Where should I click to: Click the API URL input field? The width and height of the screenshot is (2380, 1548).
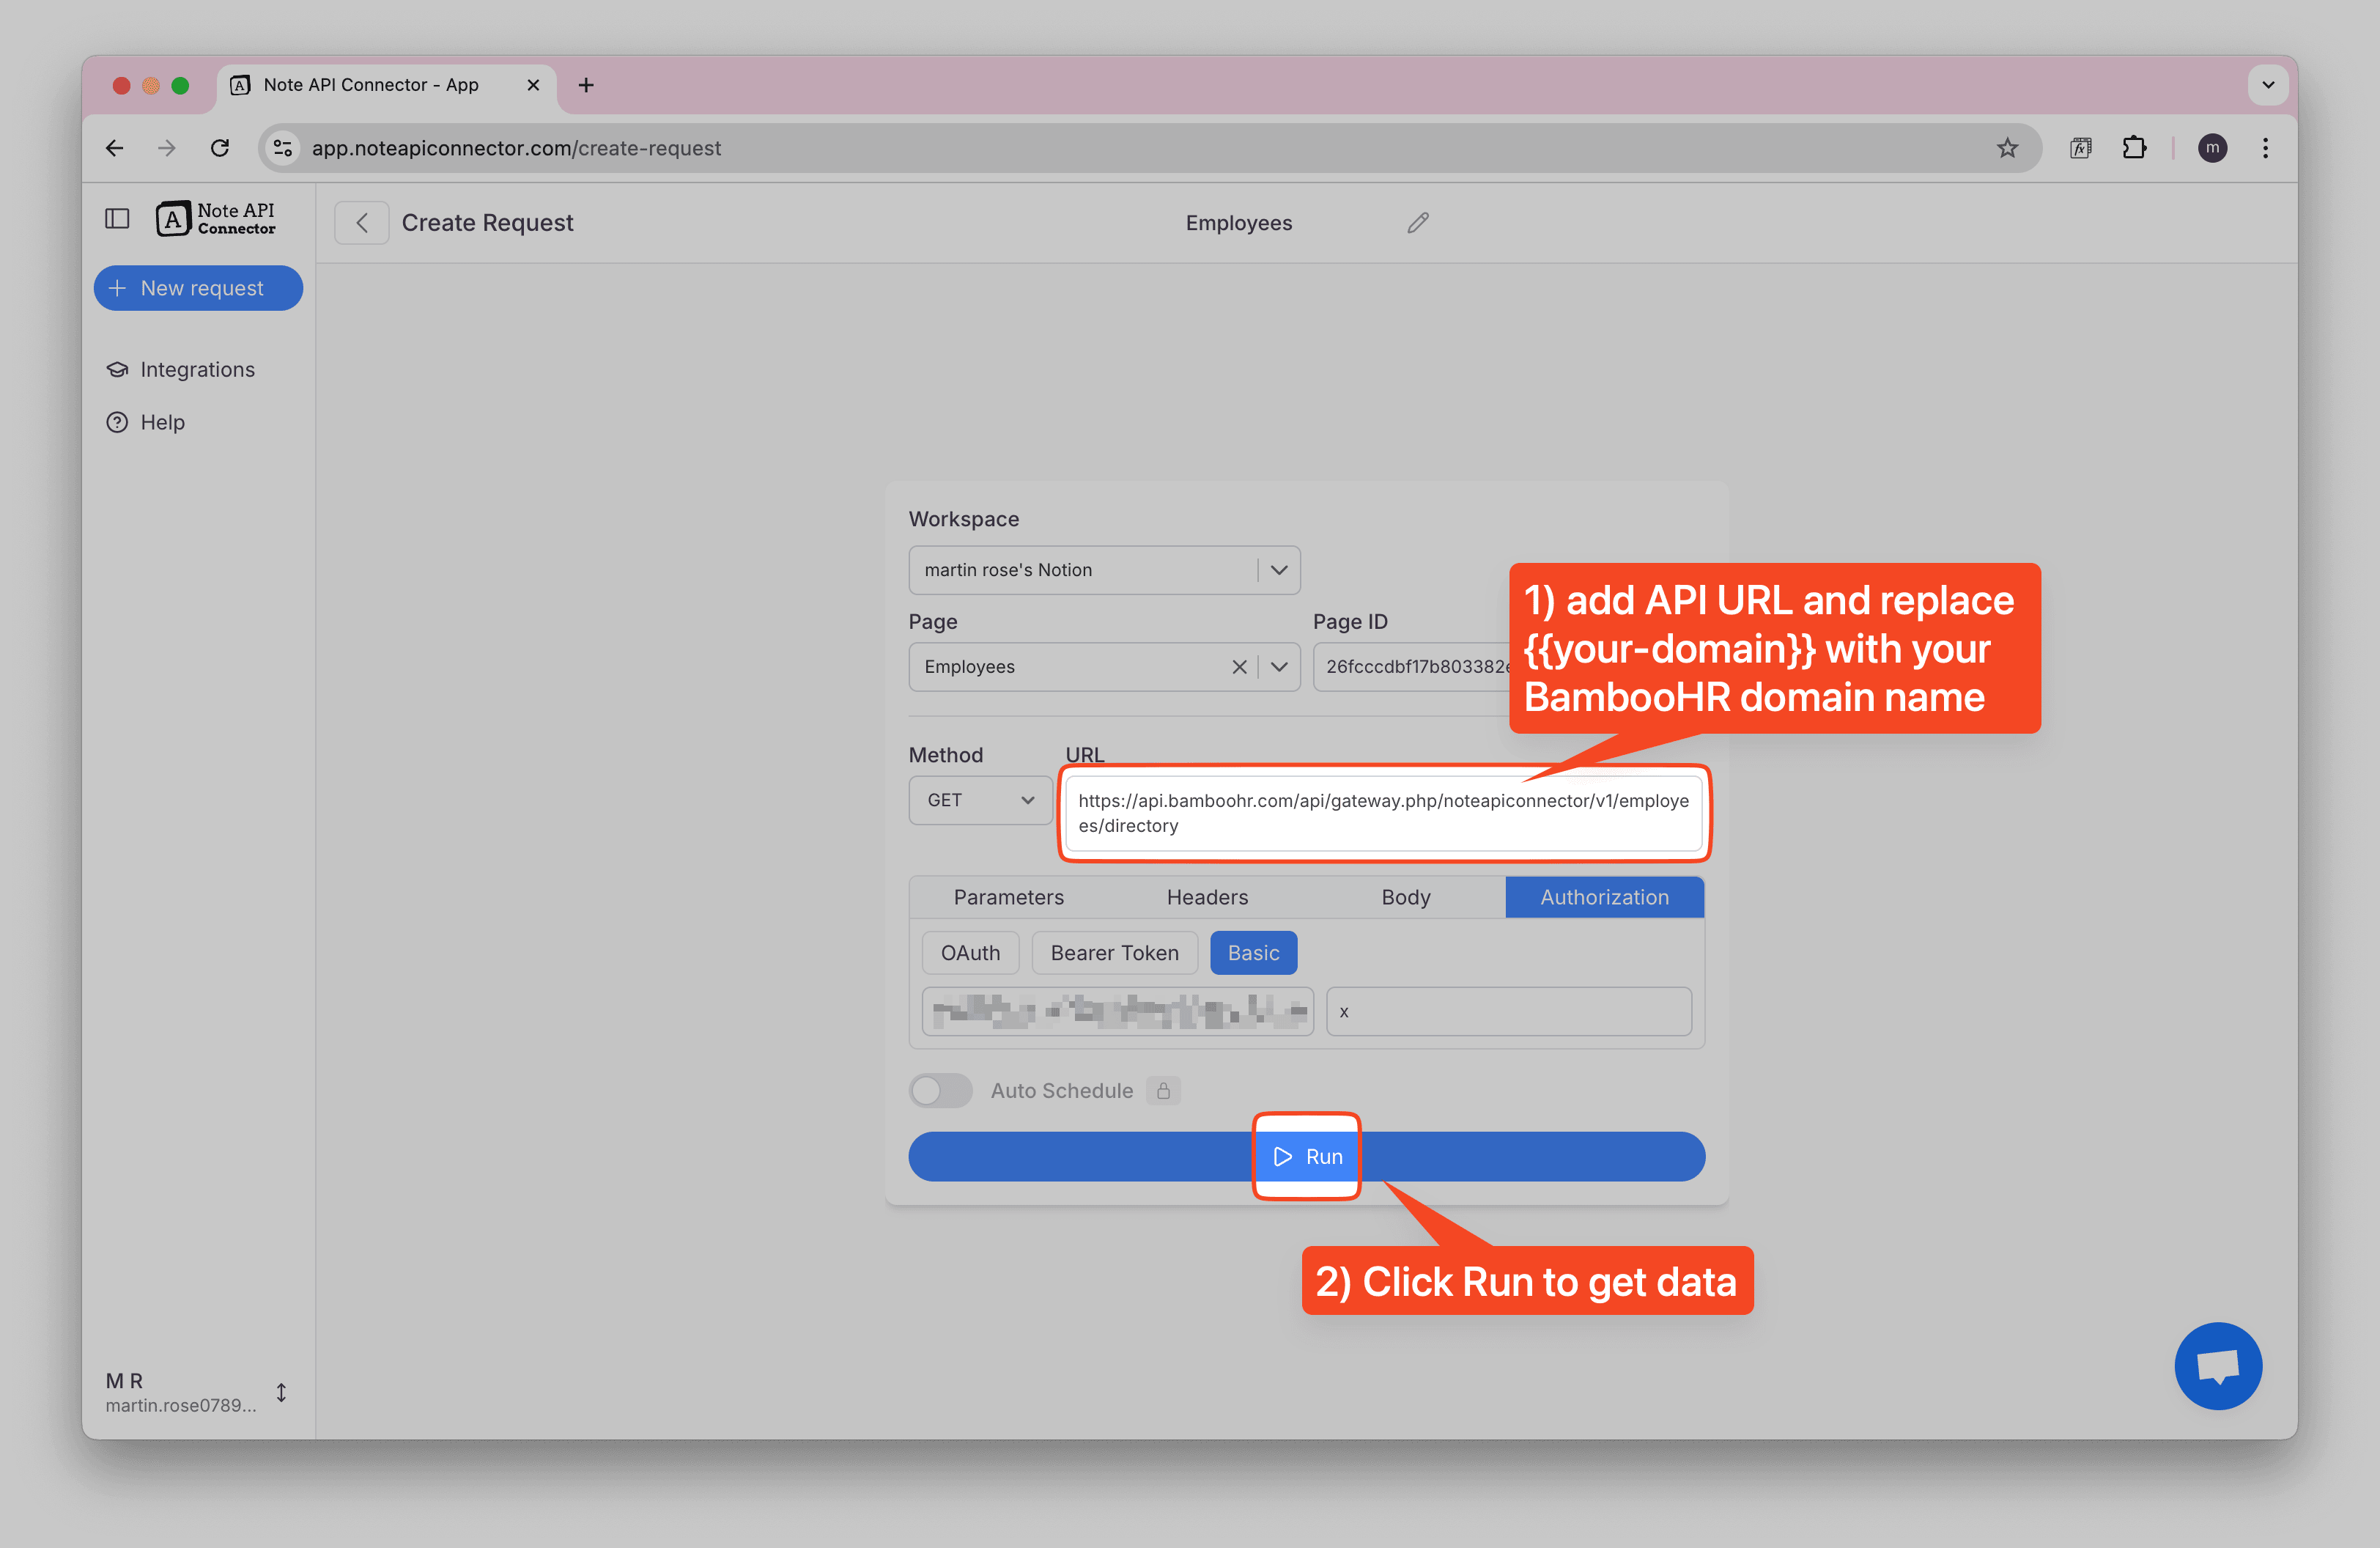pos(1384,813)
